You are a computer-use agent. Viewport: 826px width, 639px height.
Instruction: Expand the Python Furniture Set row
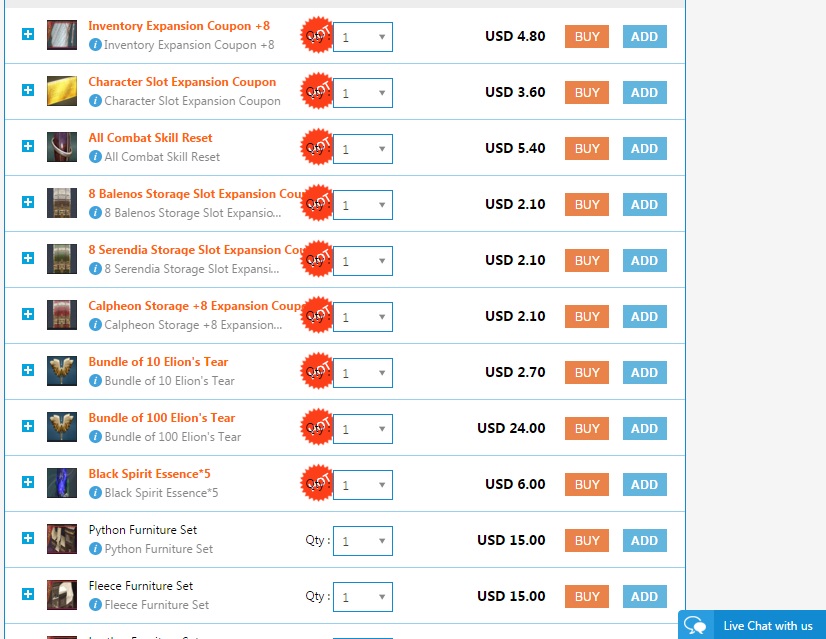[x=28, y=538]
